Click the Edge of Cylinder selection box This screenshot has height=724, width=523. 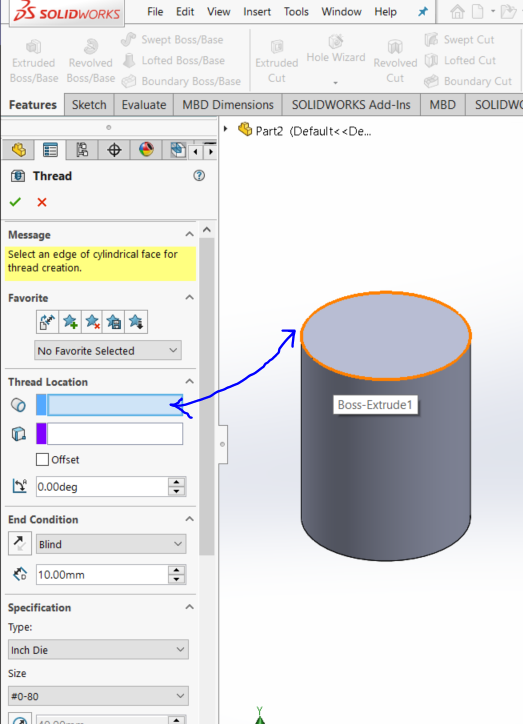115,405
